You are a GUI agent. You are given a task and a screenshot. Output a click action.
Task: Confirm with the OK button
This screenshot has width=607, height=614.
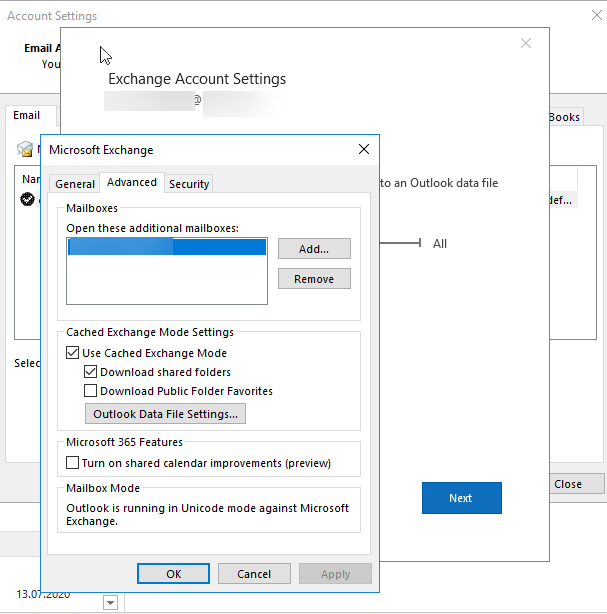173,574
